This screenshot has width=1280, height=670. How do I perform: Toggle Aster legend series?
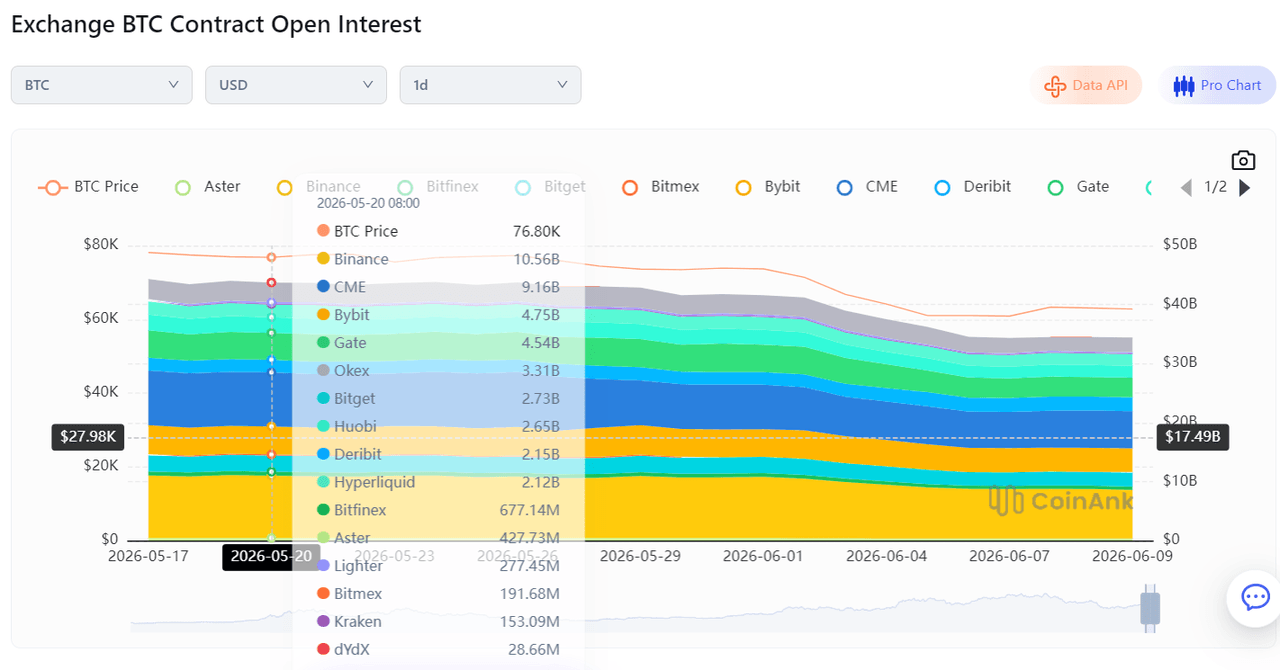[x=208, y=187]
